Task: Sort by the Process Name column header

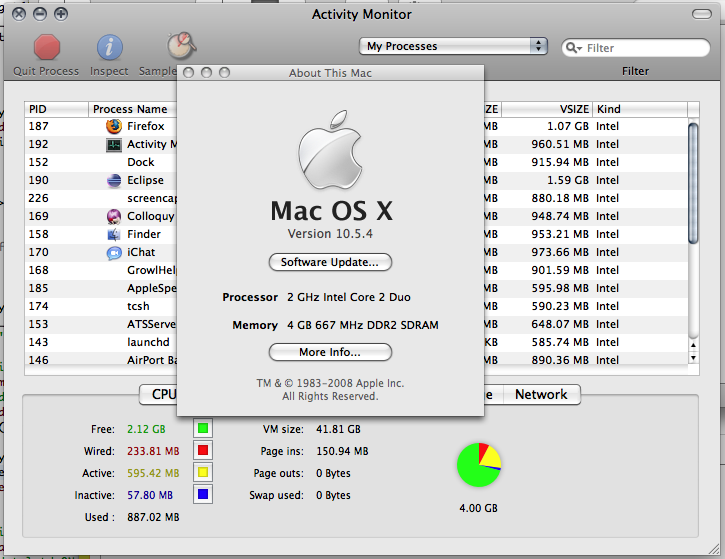Action: (x=133, y=109)
